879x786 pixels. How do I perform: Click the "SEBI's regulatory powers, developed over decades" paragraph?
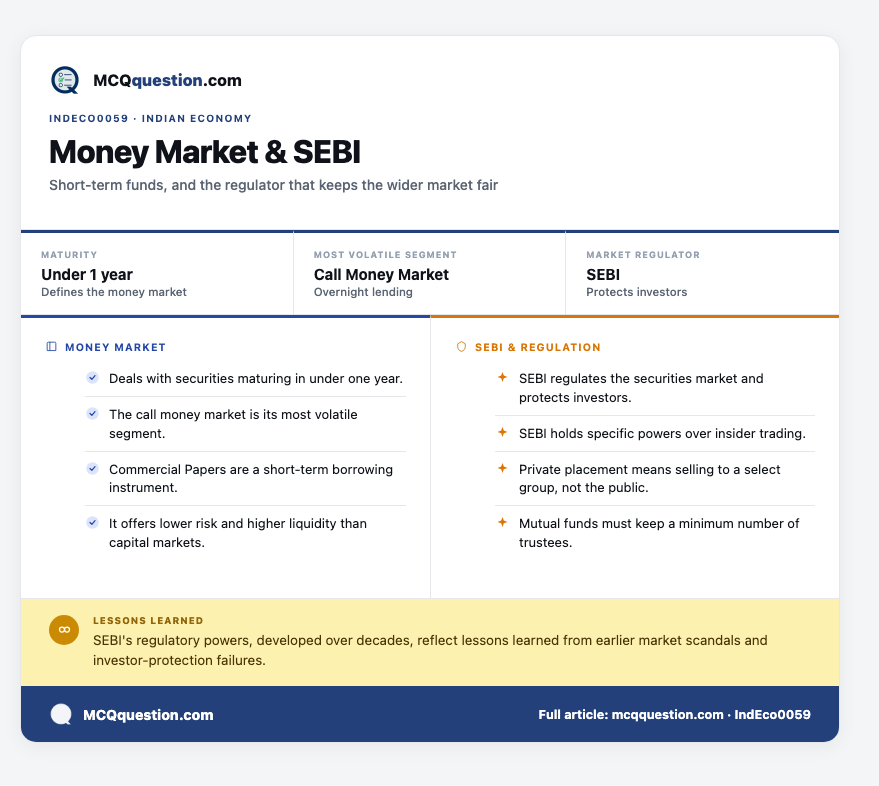[x=430, y=650]
